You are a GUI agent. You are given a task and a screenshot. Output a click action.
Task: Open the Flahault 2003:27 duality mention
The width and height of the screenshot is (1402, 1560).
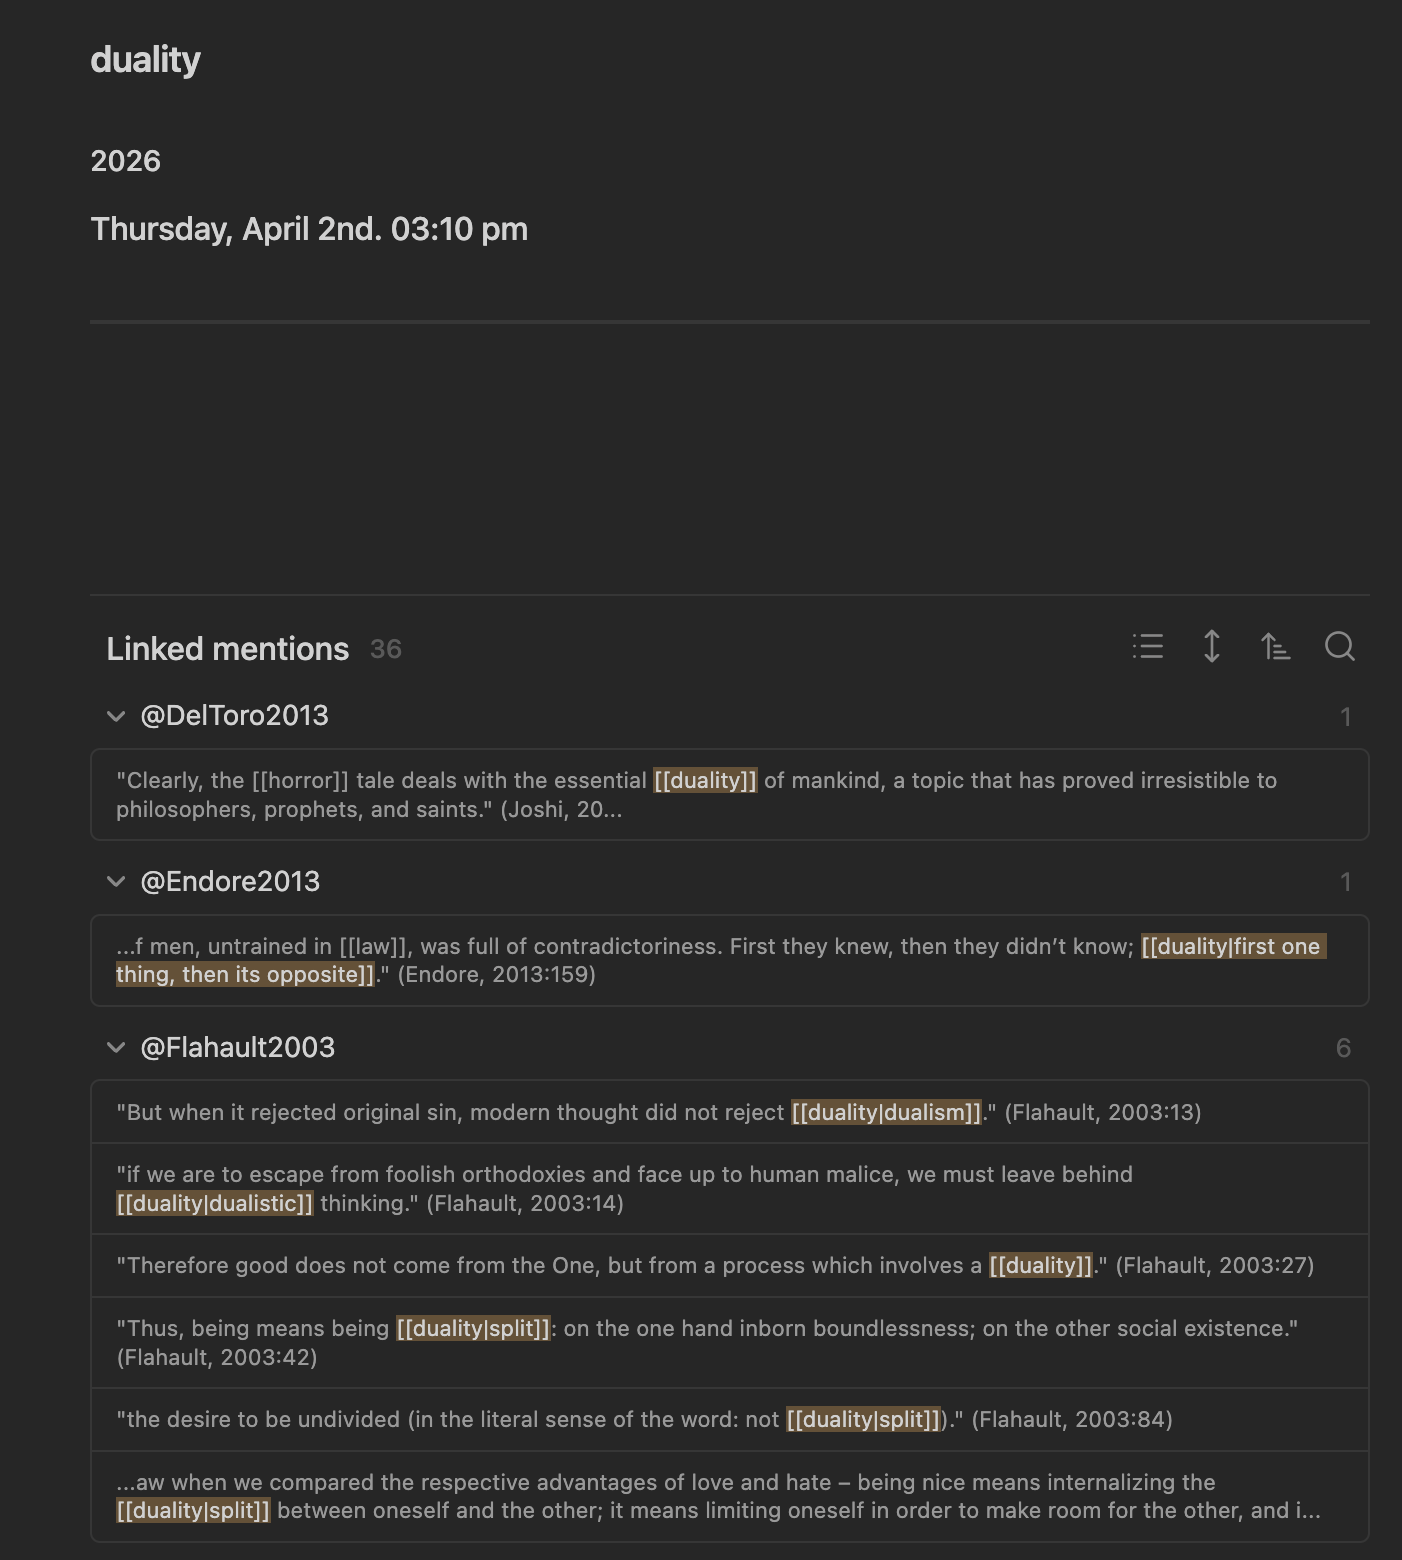[x=730, y=1266]
